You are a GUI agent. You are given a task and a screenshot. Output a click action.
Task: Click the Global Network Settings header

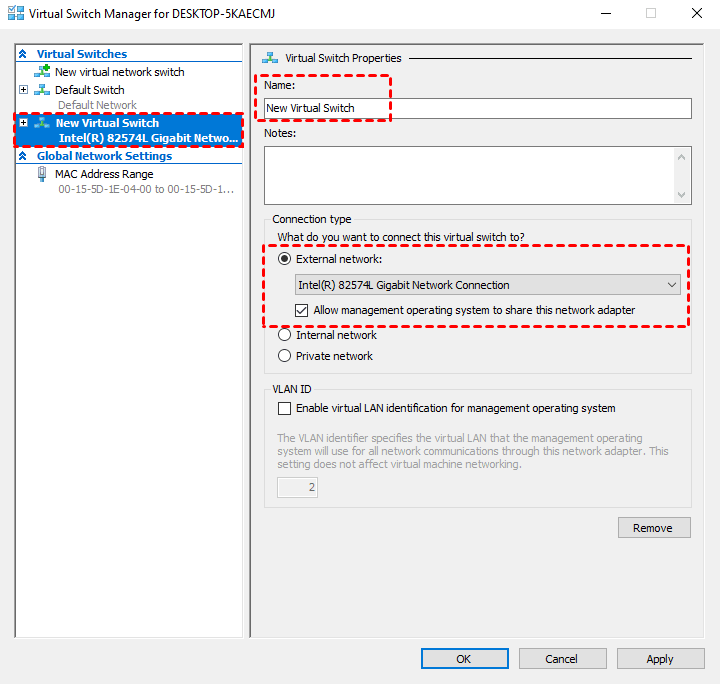[x=104, y=156]
